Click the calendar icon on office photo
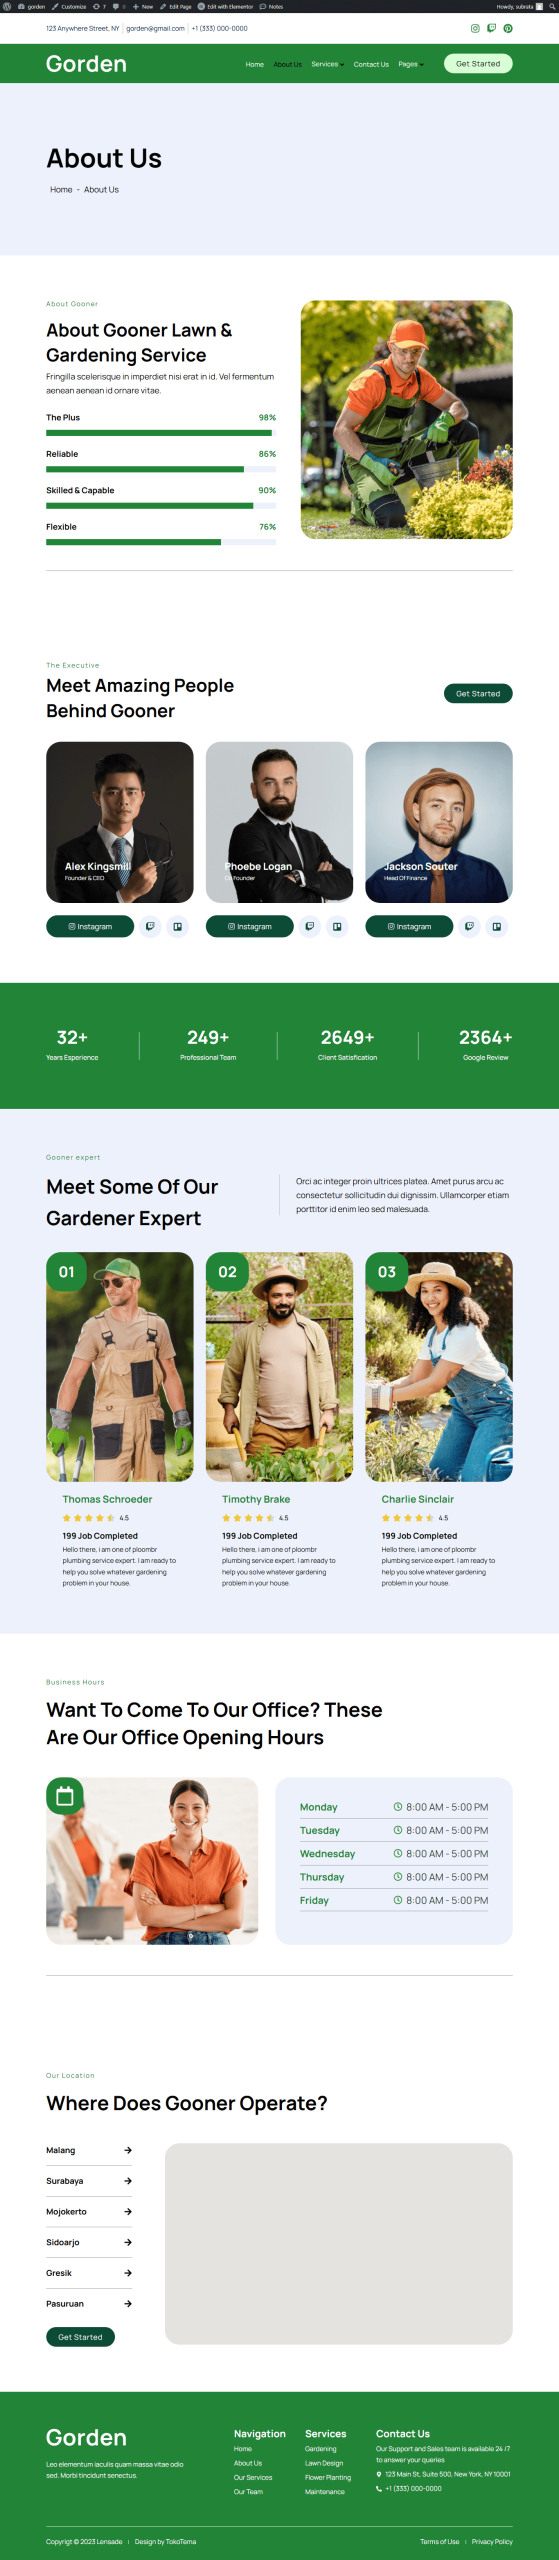This screenshot has height=2560, width=559. [x=65, y=1796]
